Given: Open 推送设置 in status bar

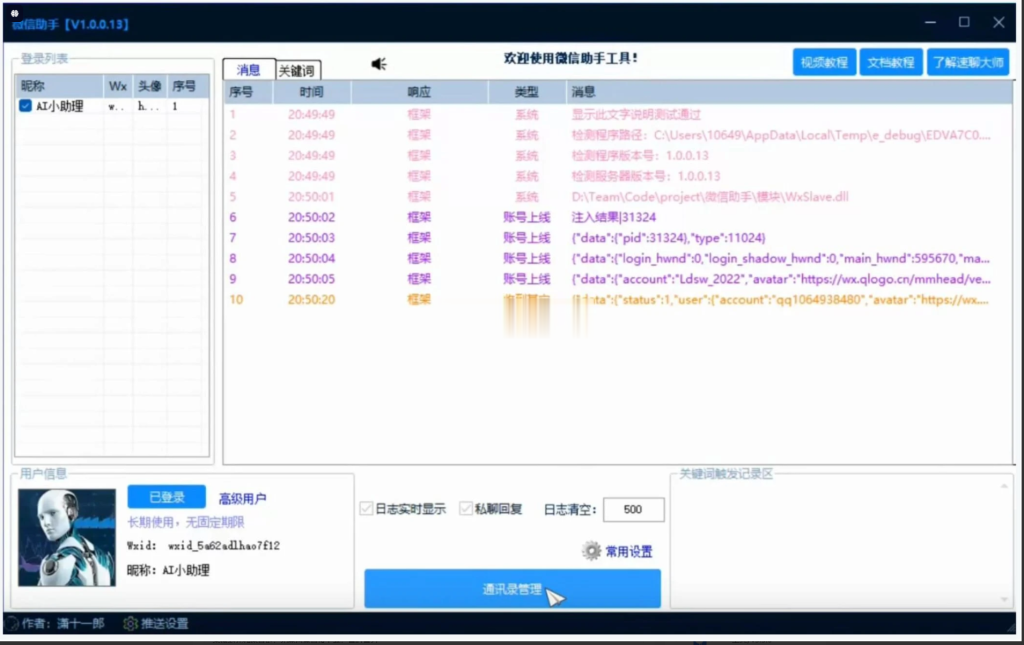Looking at the screenshot, I should (165, 623).
